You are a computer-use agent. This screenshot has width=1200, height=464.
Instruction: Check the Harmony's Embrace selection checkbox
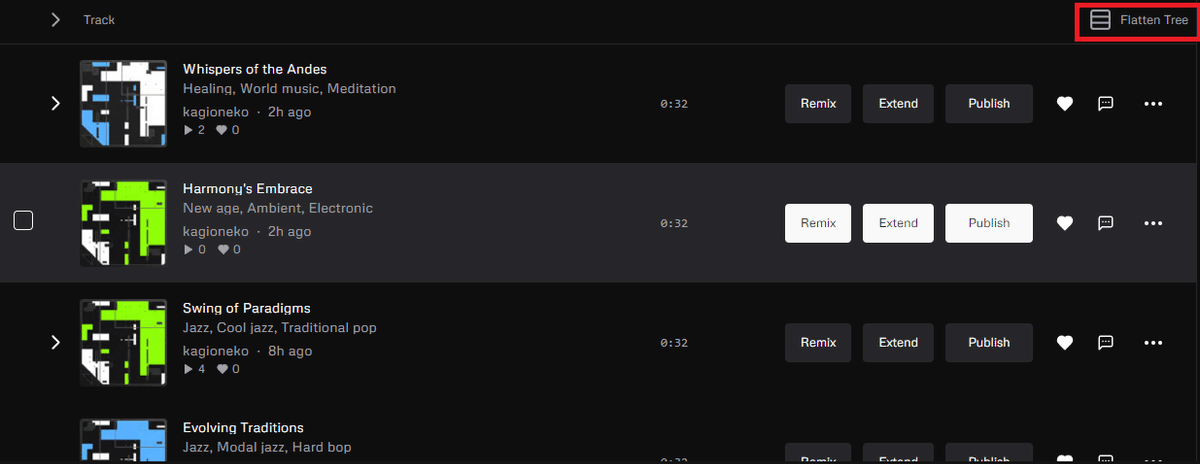click(23, 221)
